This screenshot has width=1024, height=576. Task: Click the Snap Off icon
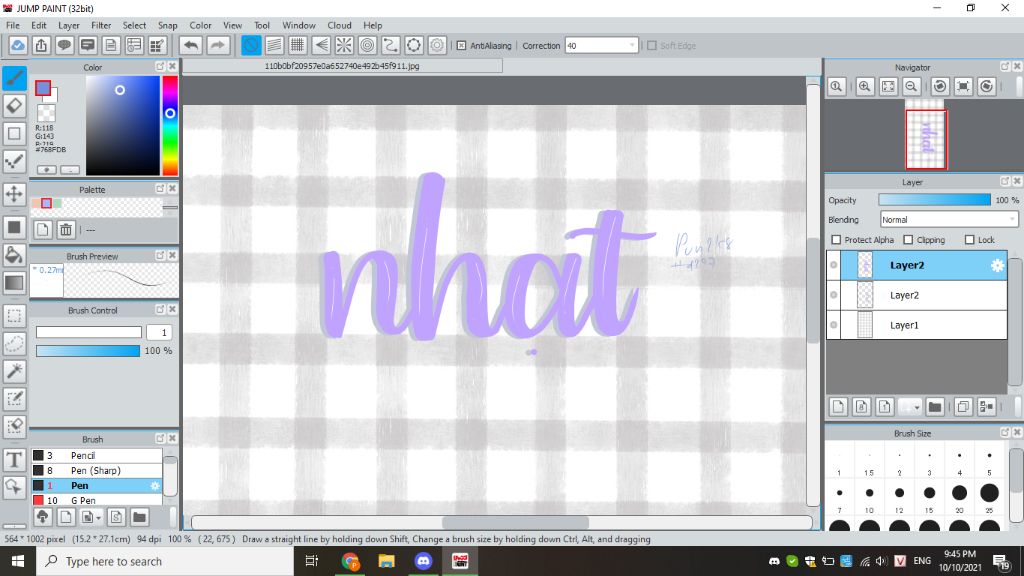coord(251,45)
